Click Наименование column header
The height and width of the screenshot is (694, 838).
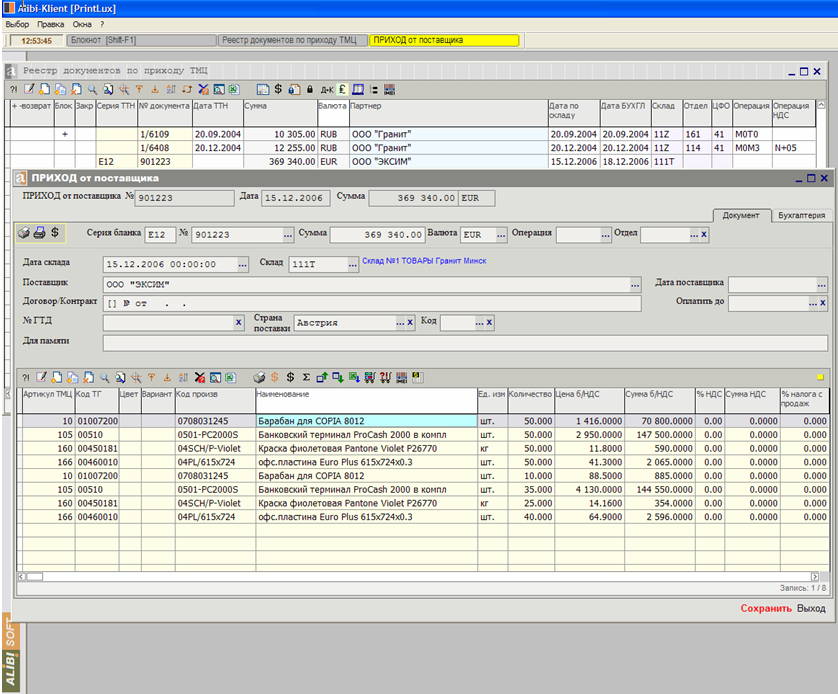(366, 400)
